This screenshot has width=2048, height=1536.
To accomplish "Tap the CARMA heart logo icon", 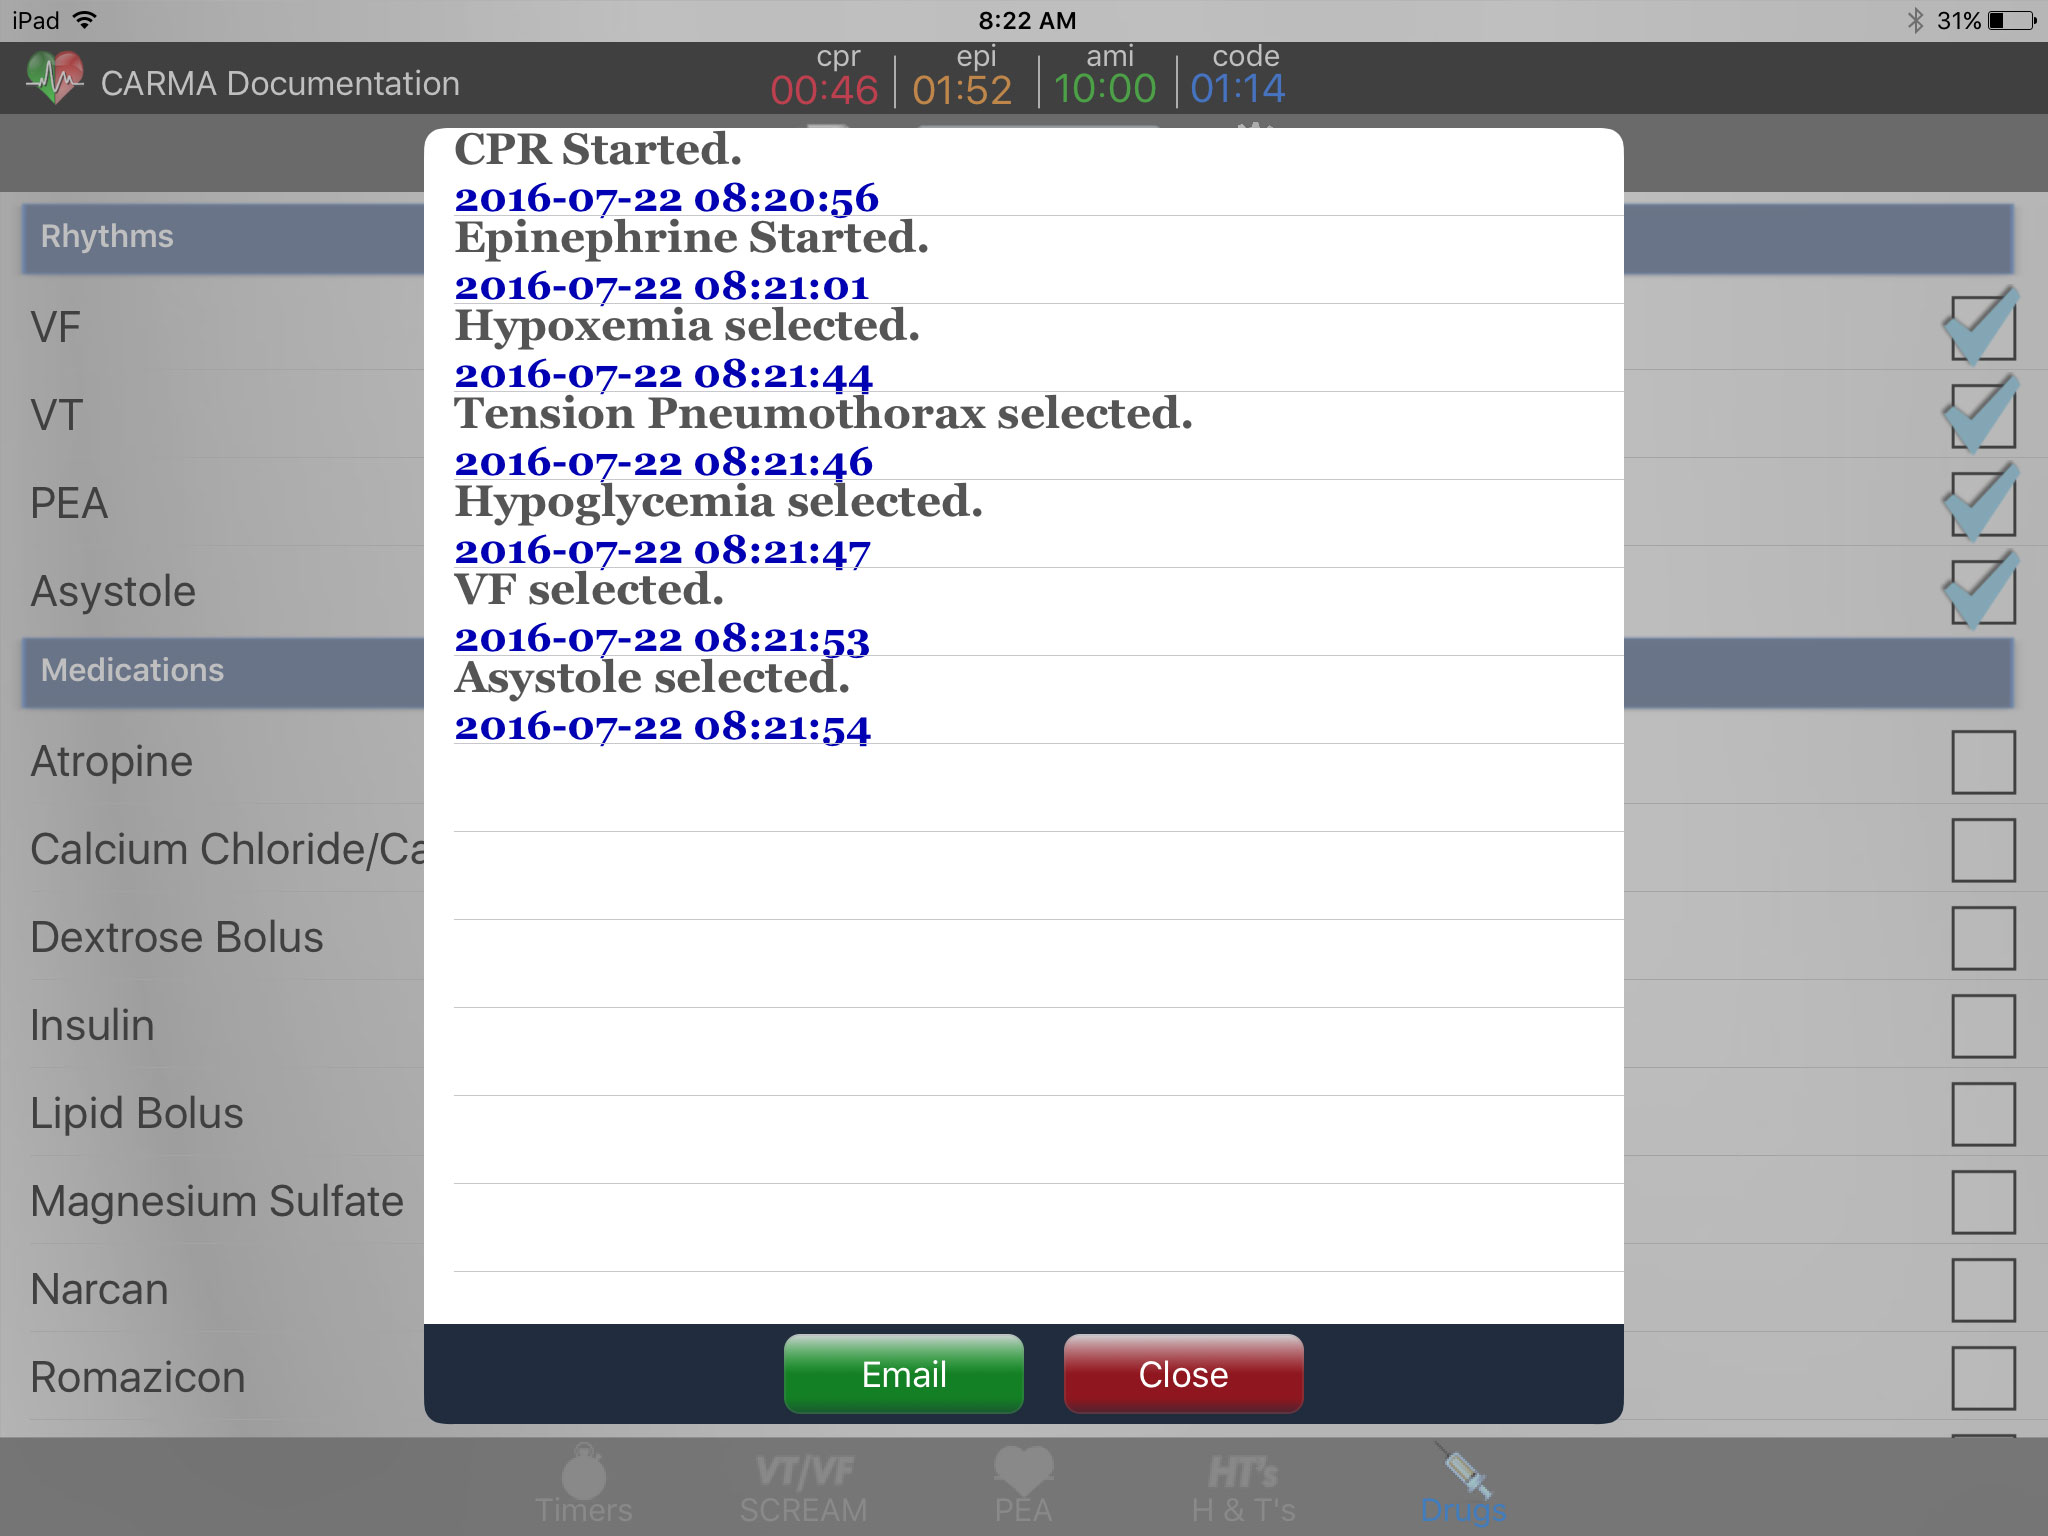I will point(55,78).
